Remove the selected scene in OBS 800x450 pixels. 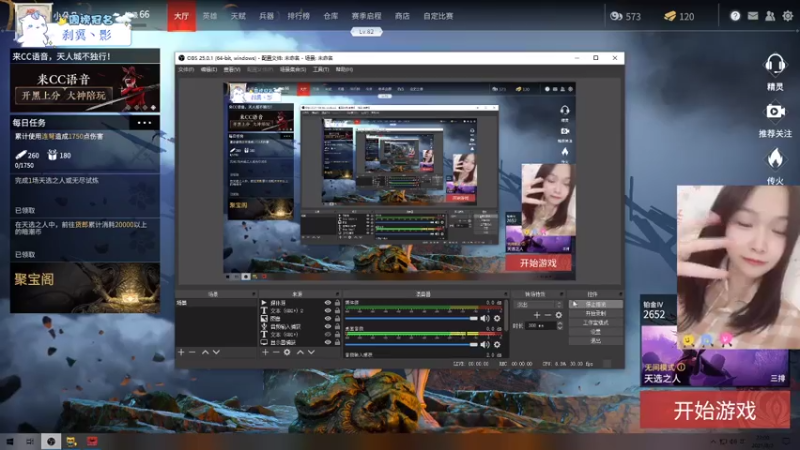tap(192, 352)
